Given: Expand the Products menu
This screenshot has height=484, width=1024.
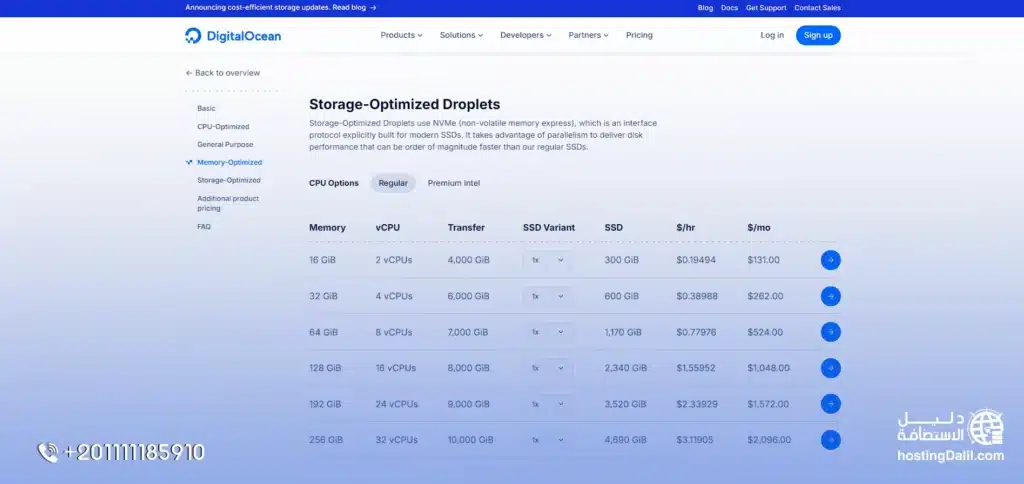Looking at the screenshot, I should pyautogui.click(x=401, y=35).
